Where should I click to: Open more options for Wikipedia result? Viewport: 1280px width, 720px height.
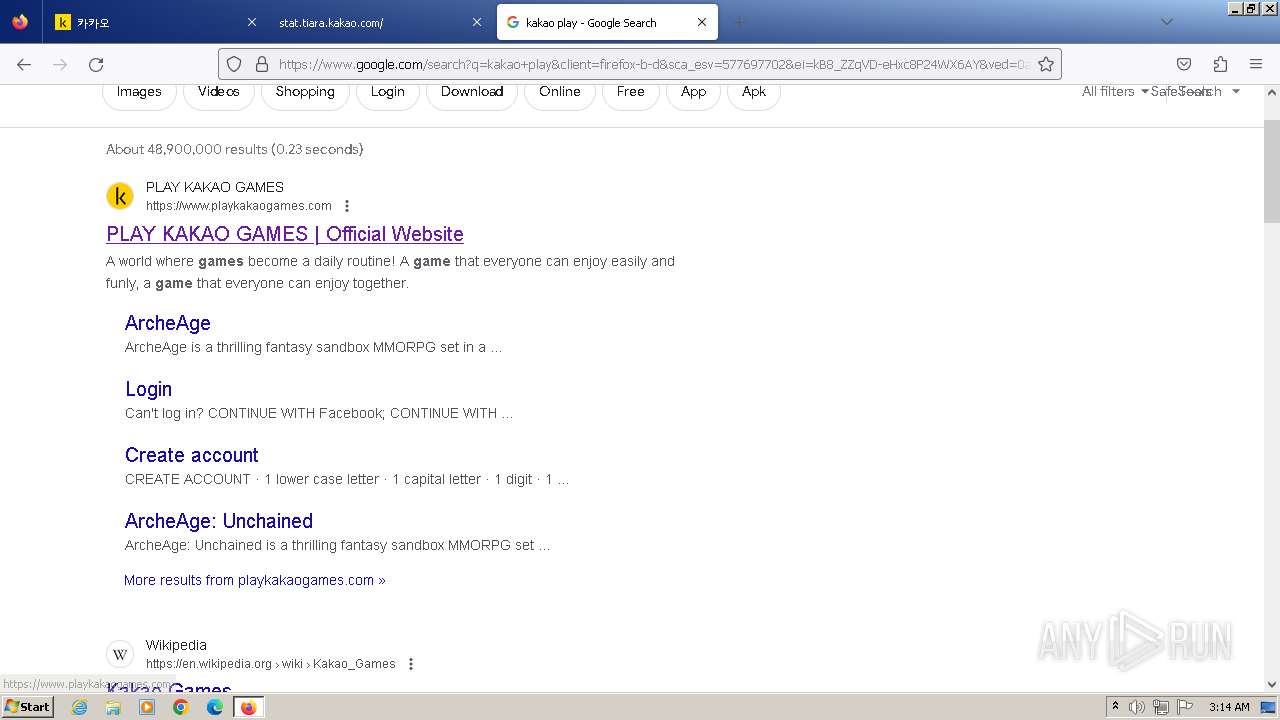tap(410, 664)
